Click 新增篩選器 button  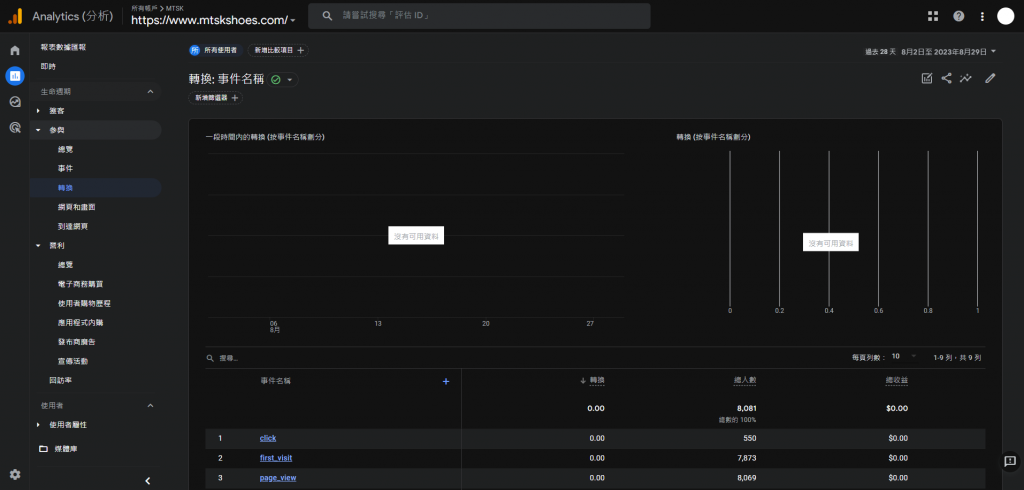coord(216,98)
